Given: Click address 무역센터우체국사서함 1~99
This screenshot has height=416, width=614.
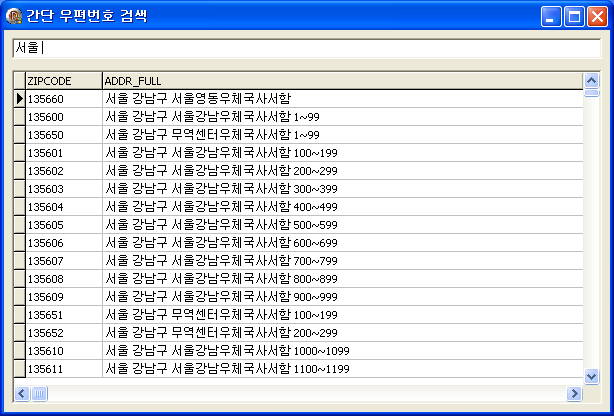Looking at the screenshot, I should [343, 135].
